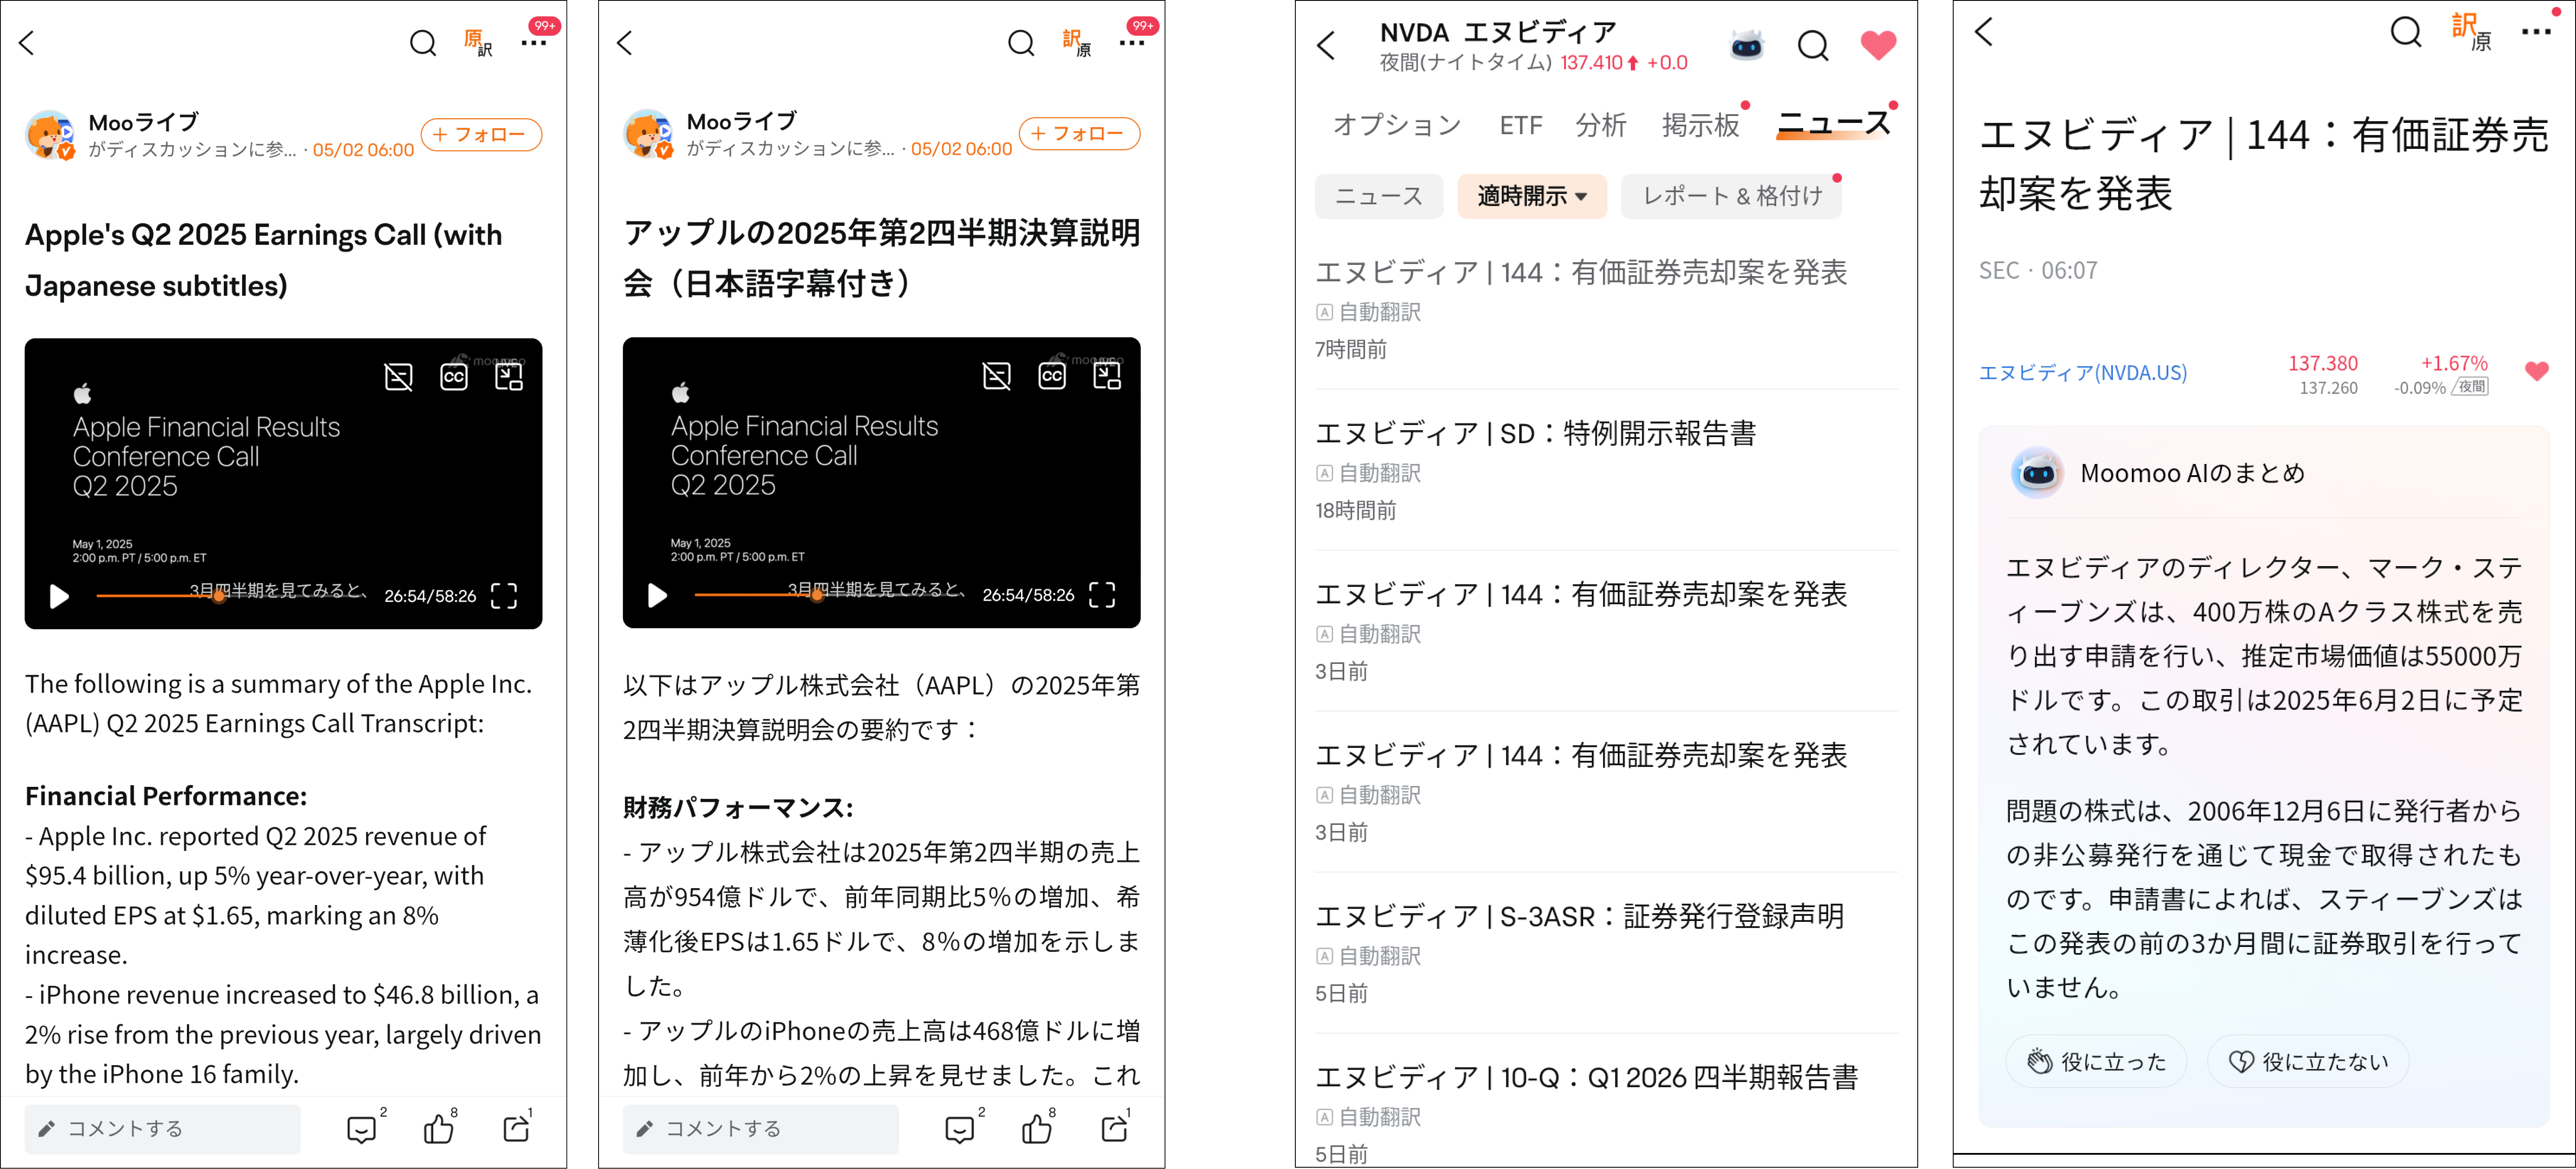Open the Moomoo AI robot icon on NVDA screen
The width and height of the screenshot is (2576, 1169).
pyautogui.click(x=1747, y=45)
